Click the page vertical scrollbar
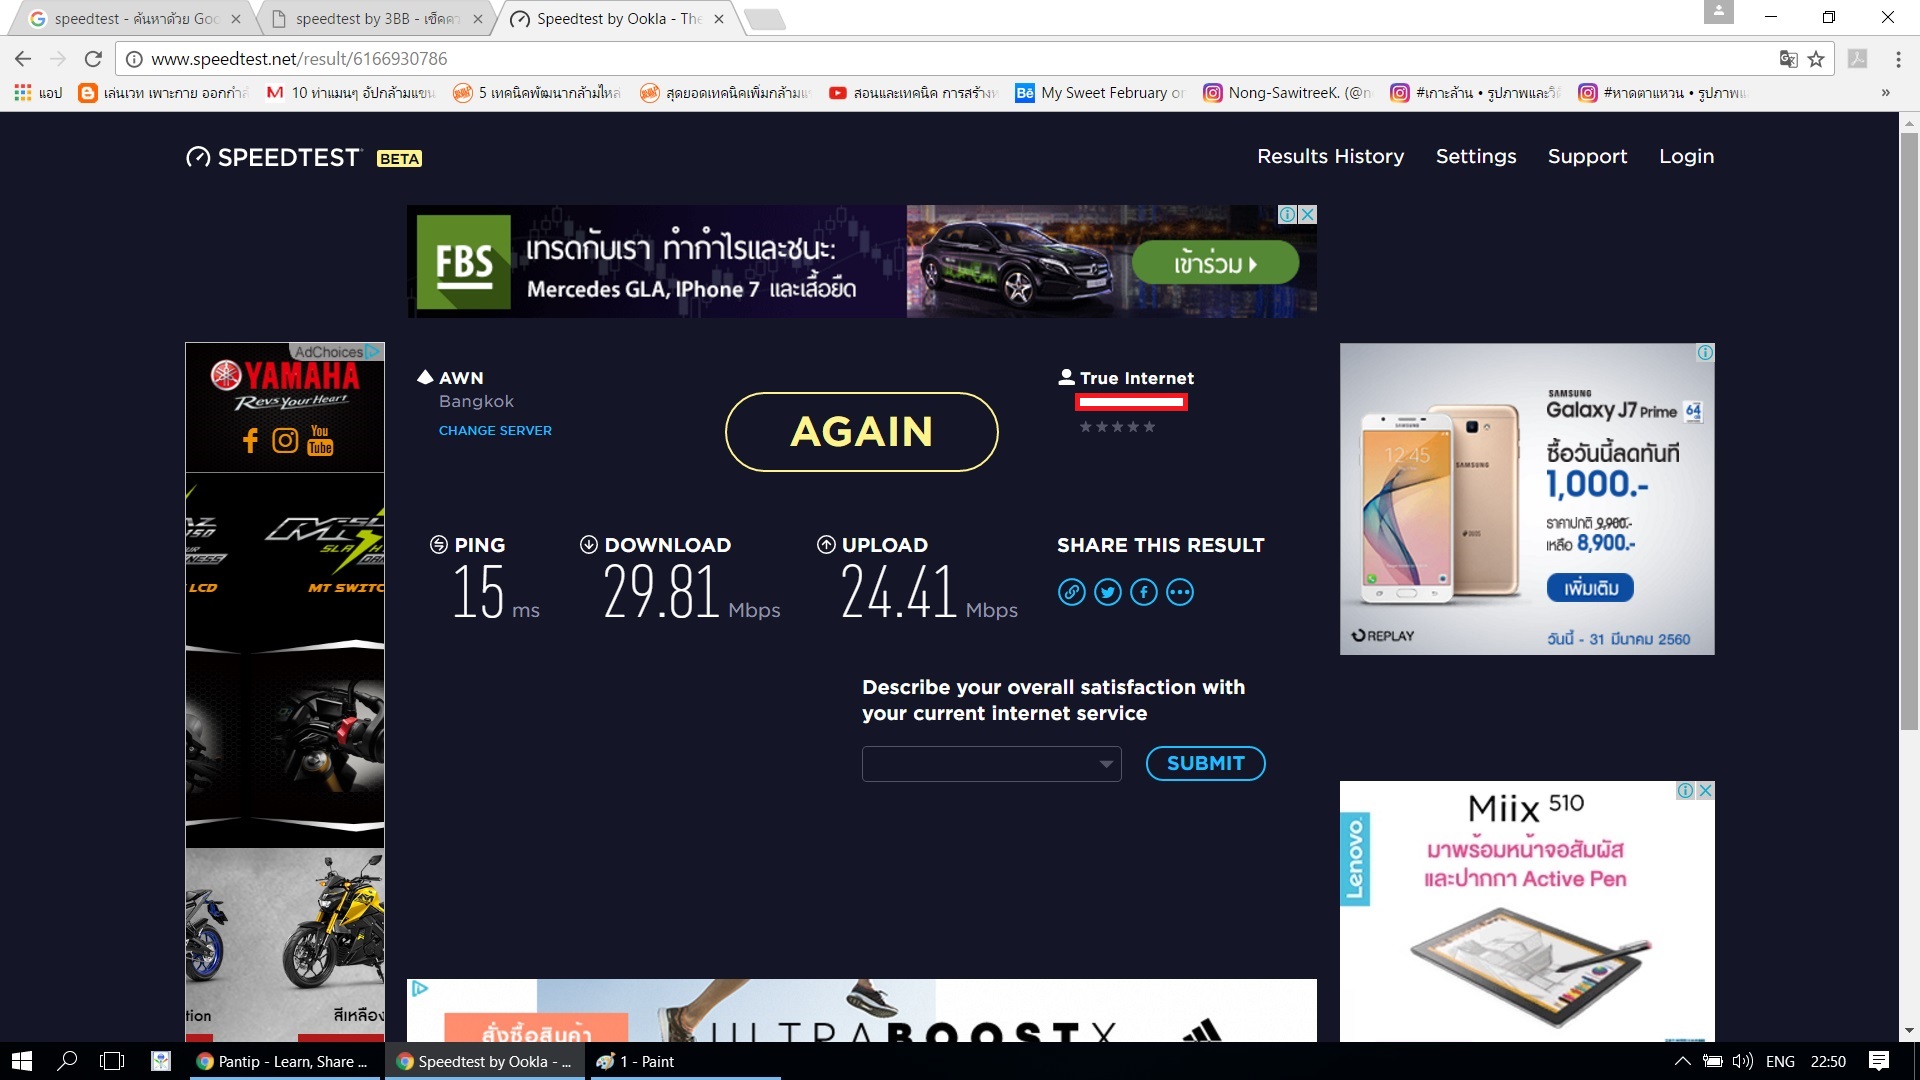Viewport: 1920px width, 1080px height. 1909,430
